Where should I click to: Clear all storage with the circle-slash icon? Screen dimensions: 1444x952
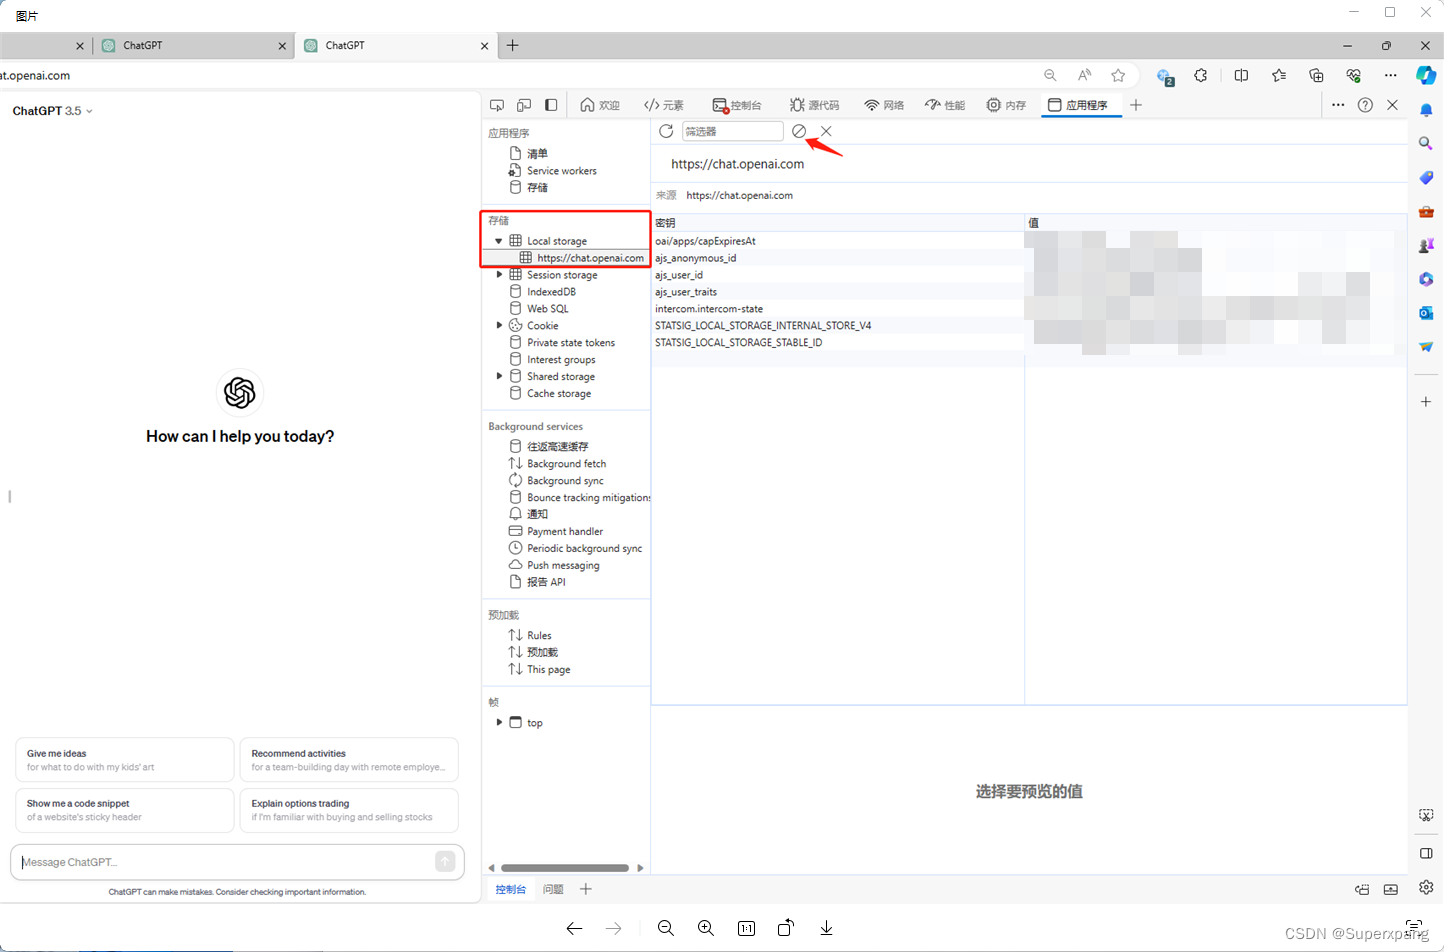(x=799, y=131)
